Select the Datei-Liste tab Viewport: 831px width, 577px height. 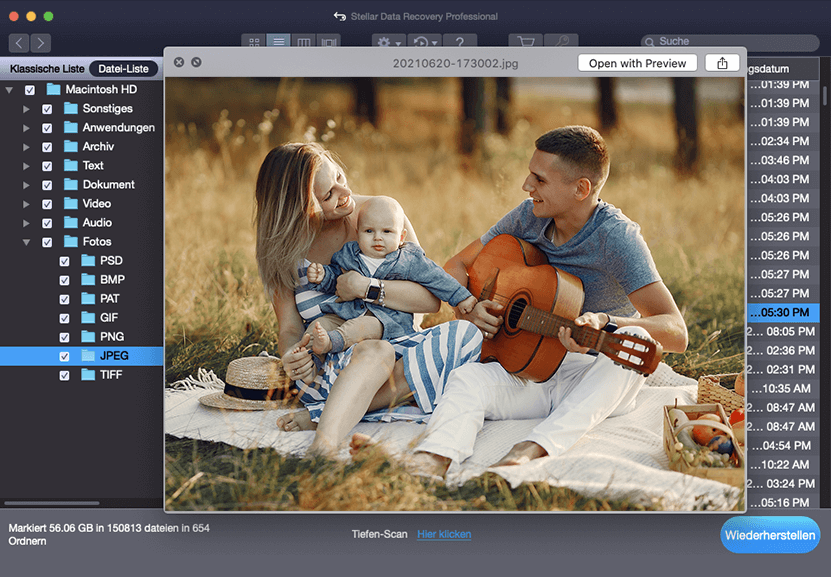123,69
